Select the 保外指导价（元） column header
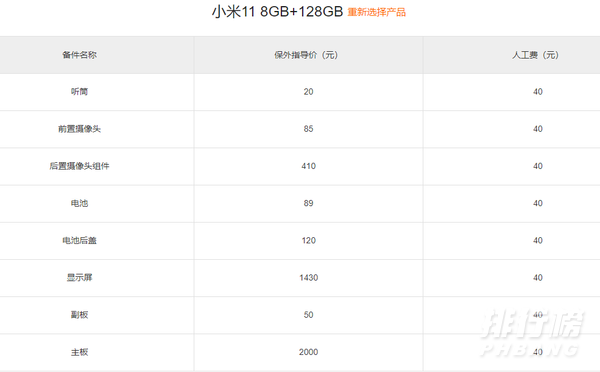This screenshot has width=600, height=372. 306,55
